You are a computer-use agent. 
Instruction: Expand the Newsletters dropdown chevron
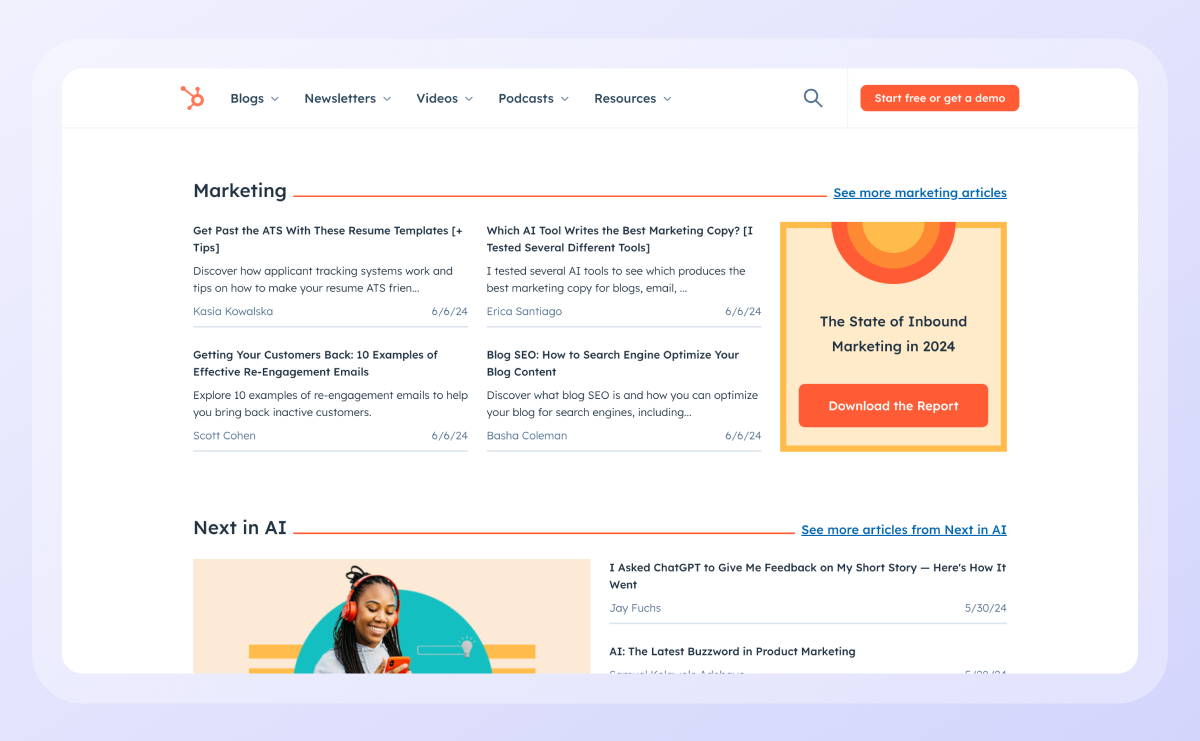387,99
